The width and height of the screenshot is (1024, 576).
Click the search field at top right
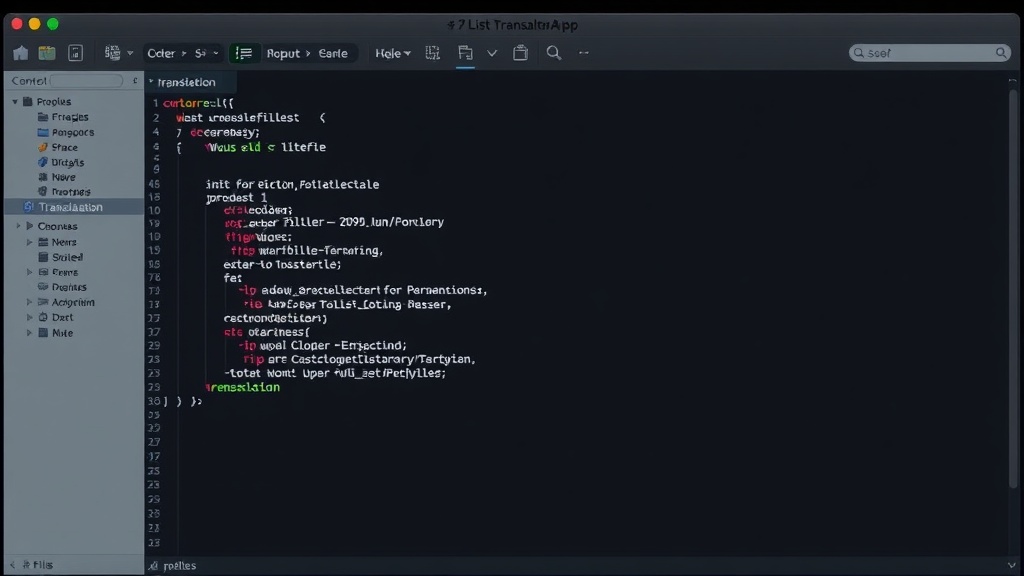pos(930,53)
